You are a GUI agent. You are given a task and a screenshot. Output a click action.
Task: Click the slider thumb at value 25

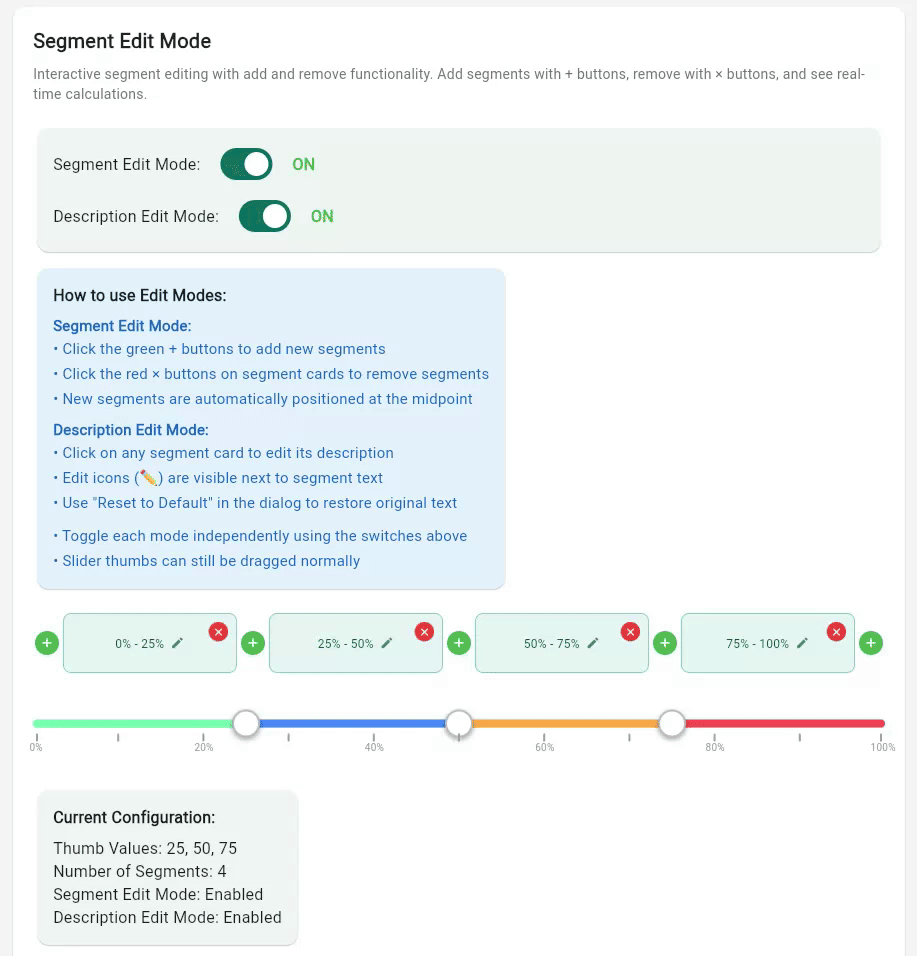[246, 722]
